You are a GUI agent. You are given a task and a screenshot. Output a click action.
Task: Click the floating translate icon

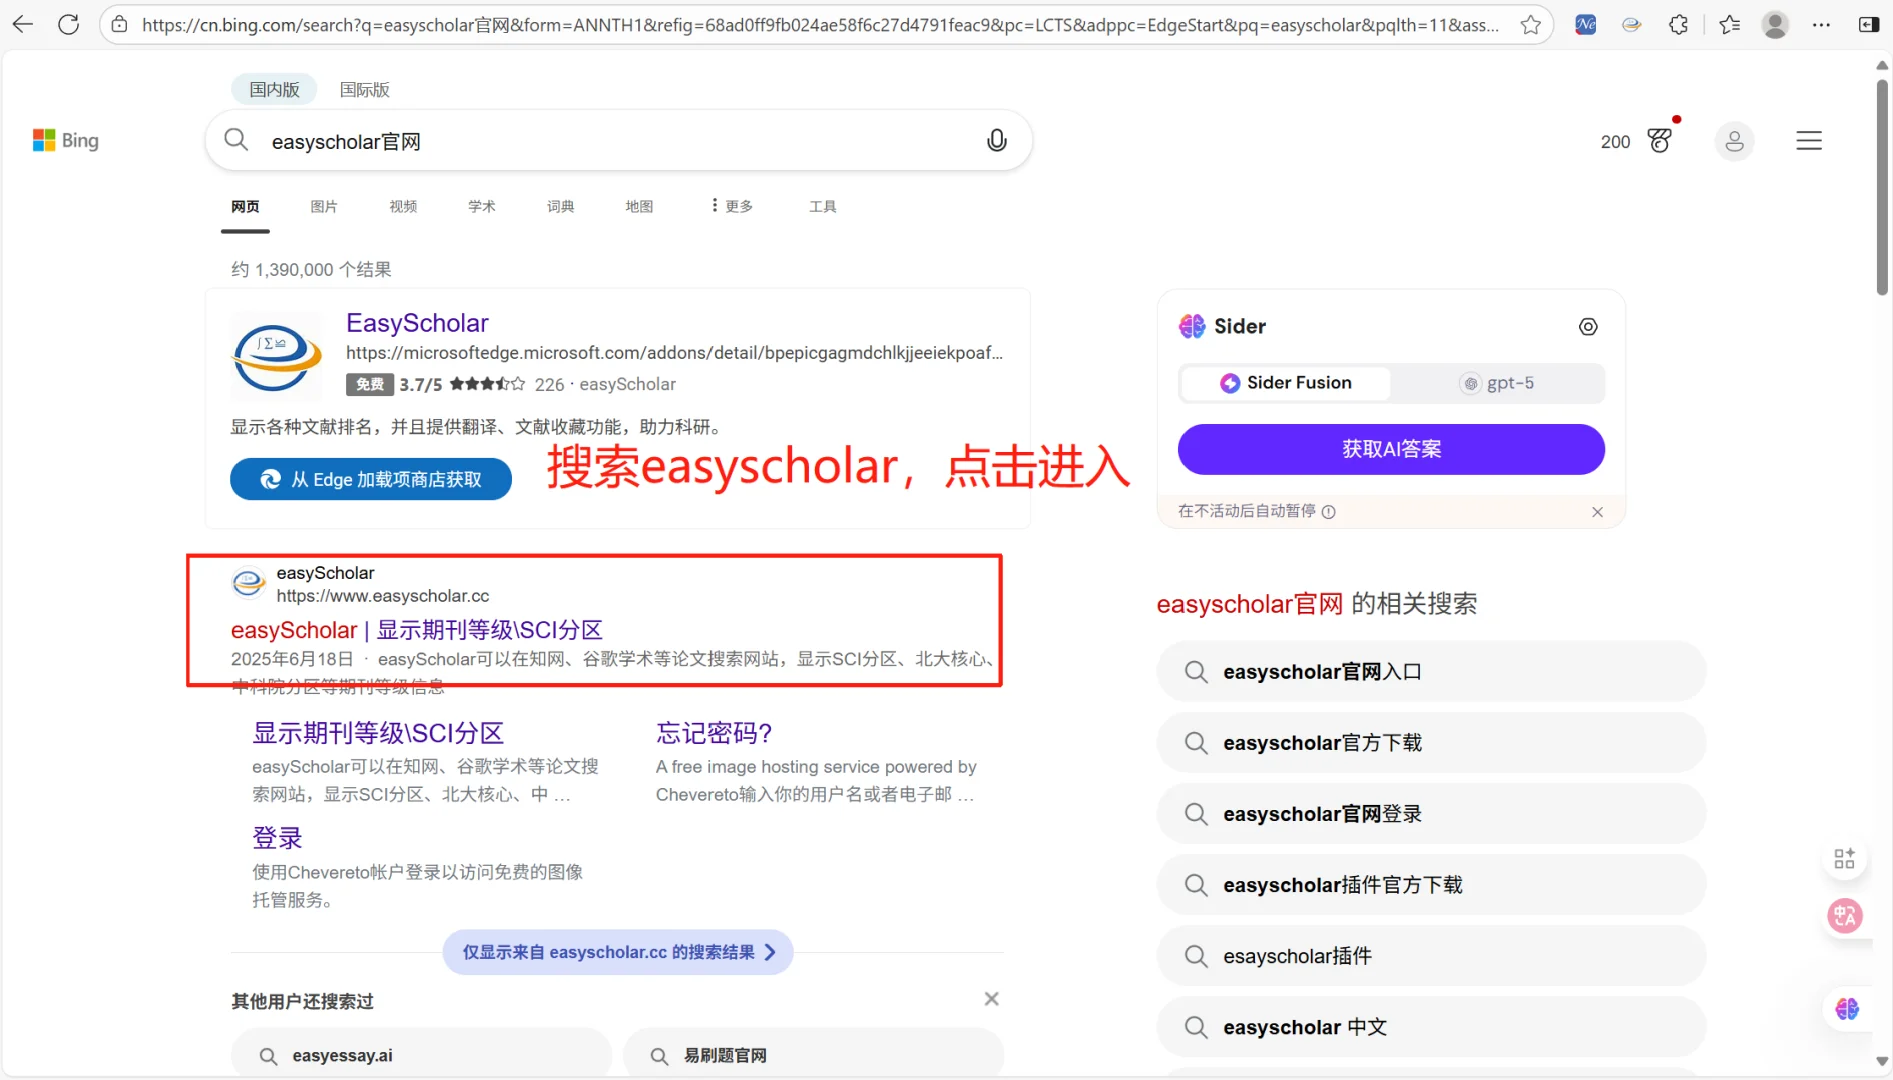[1846, 915]
